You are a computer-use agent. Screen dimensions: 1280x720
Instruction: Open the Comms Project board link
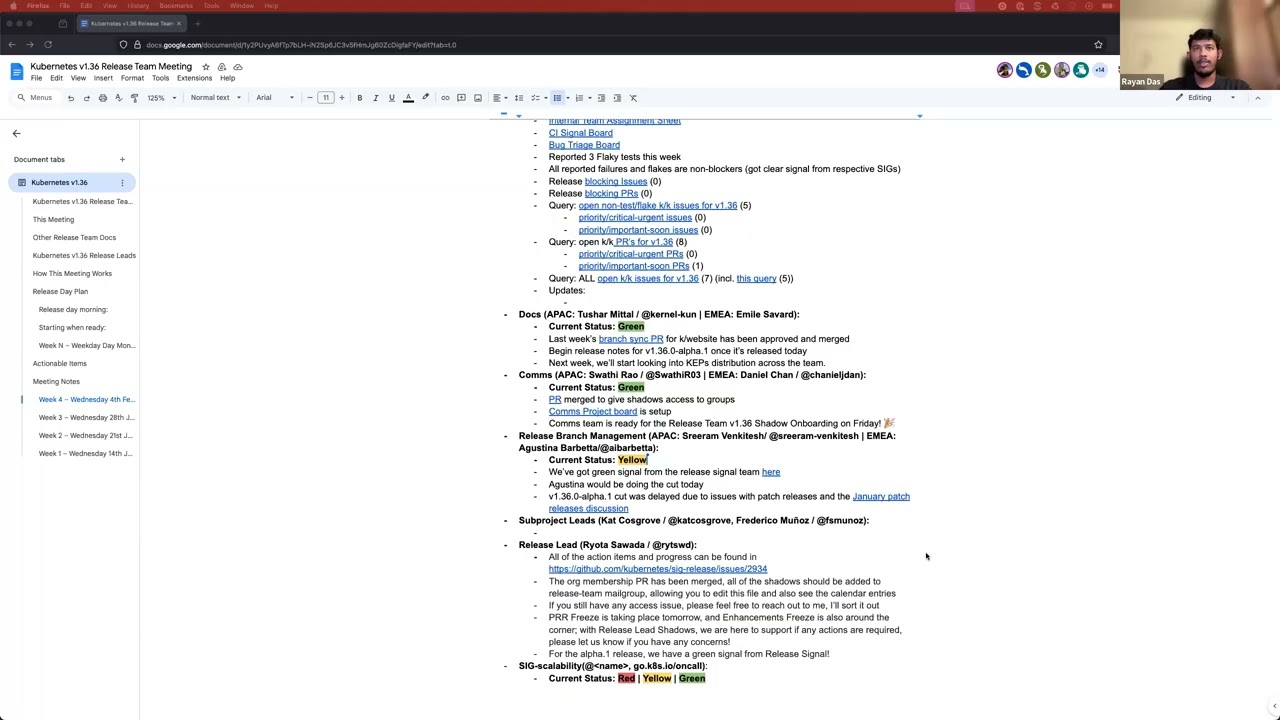593,411
